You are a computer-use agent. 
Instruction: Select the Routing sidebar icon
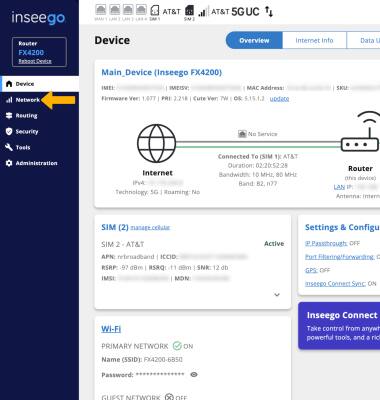[9, 116]
